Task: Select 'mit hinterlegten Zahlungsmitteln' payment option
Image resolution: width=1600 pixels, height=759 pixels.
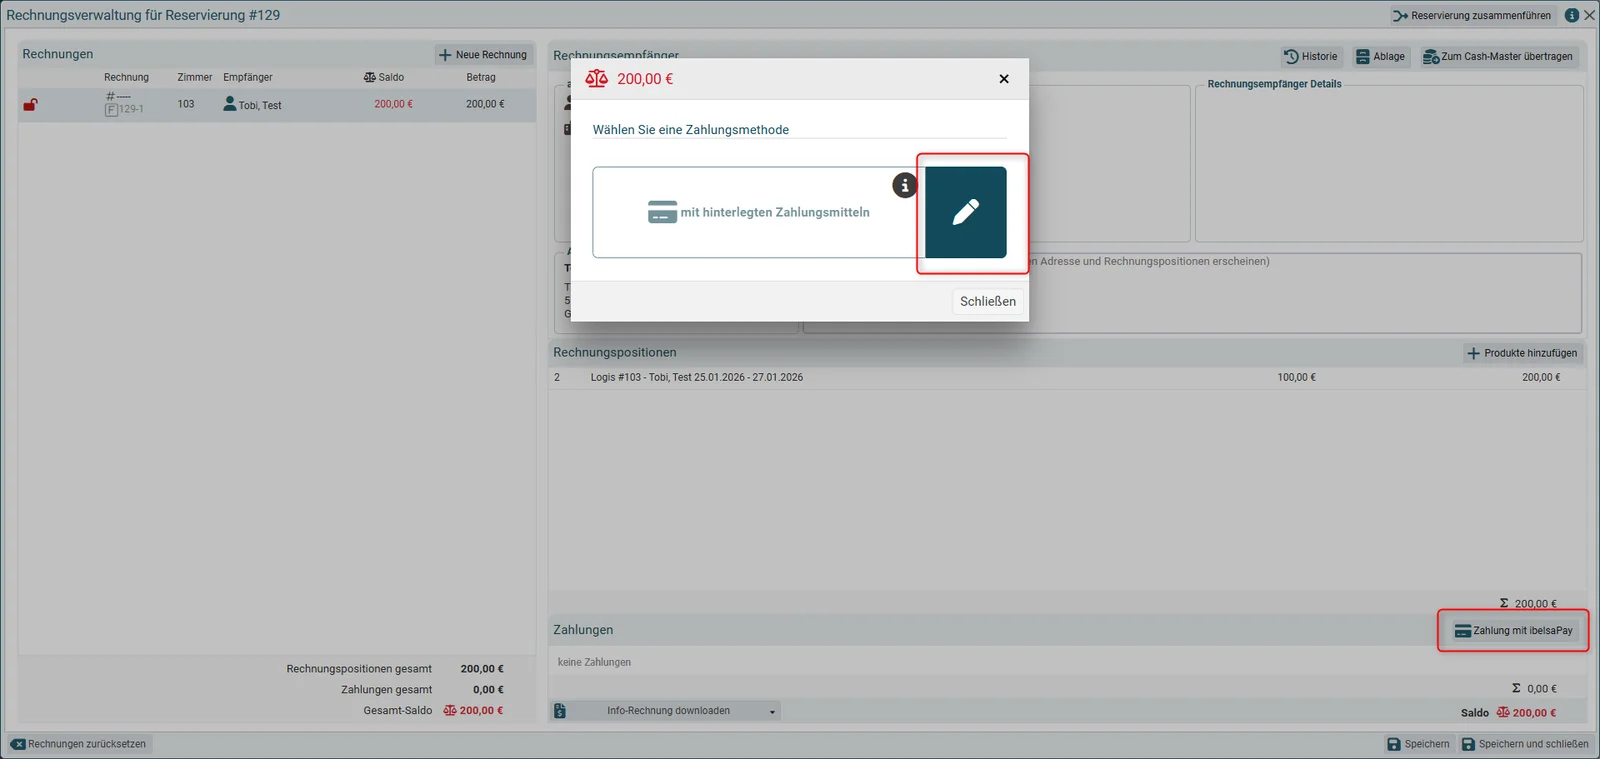Action: (758, 212)
